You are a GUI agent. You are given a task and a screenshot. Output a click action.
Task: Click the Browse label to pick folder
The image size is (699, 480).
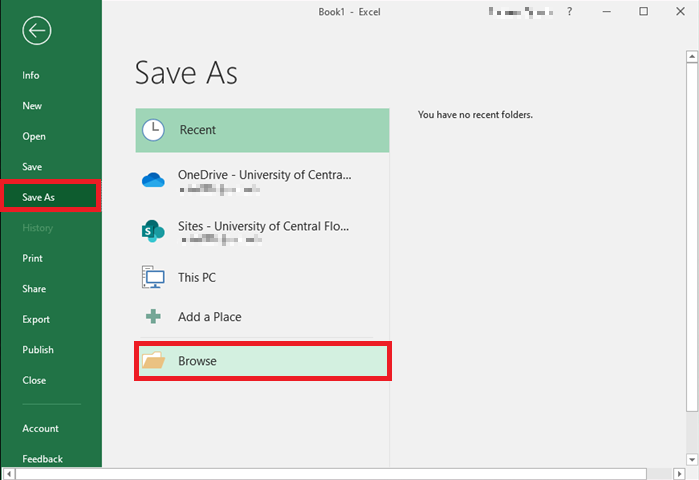(x=197, y=361)
